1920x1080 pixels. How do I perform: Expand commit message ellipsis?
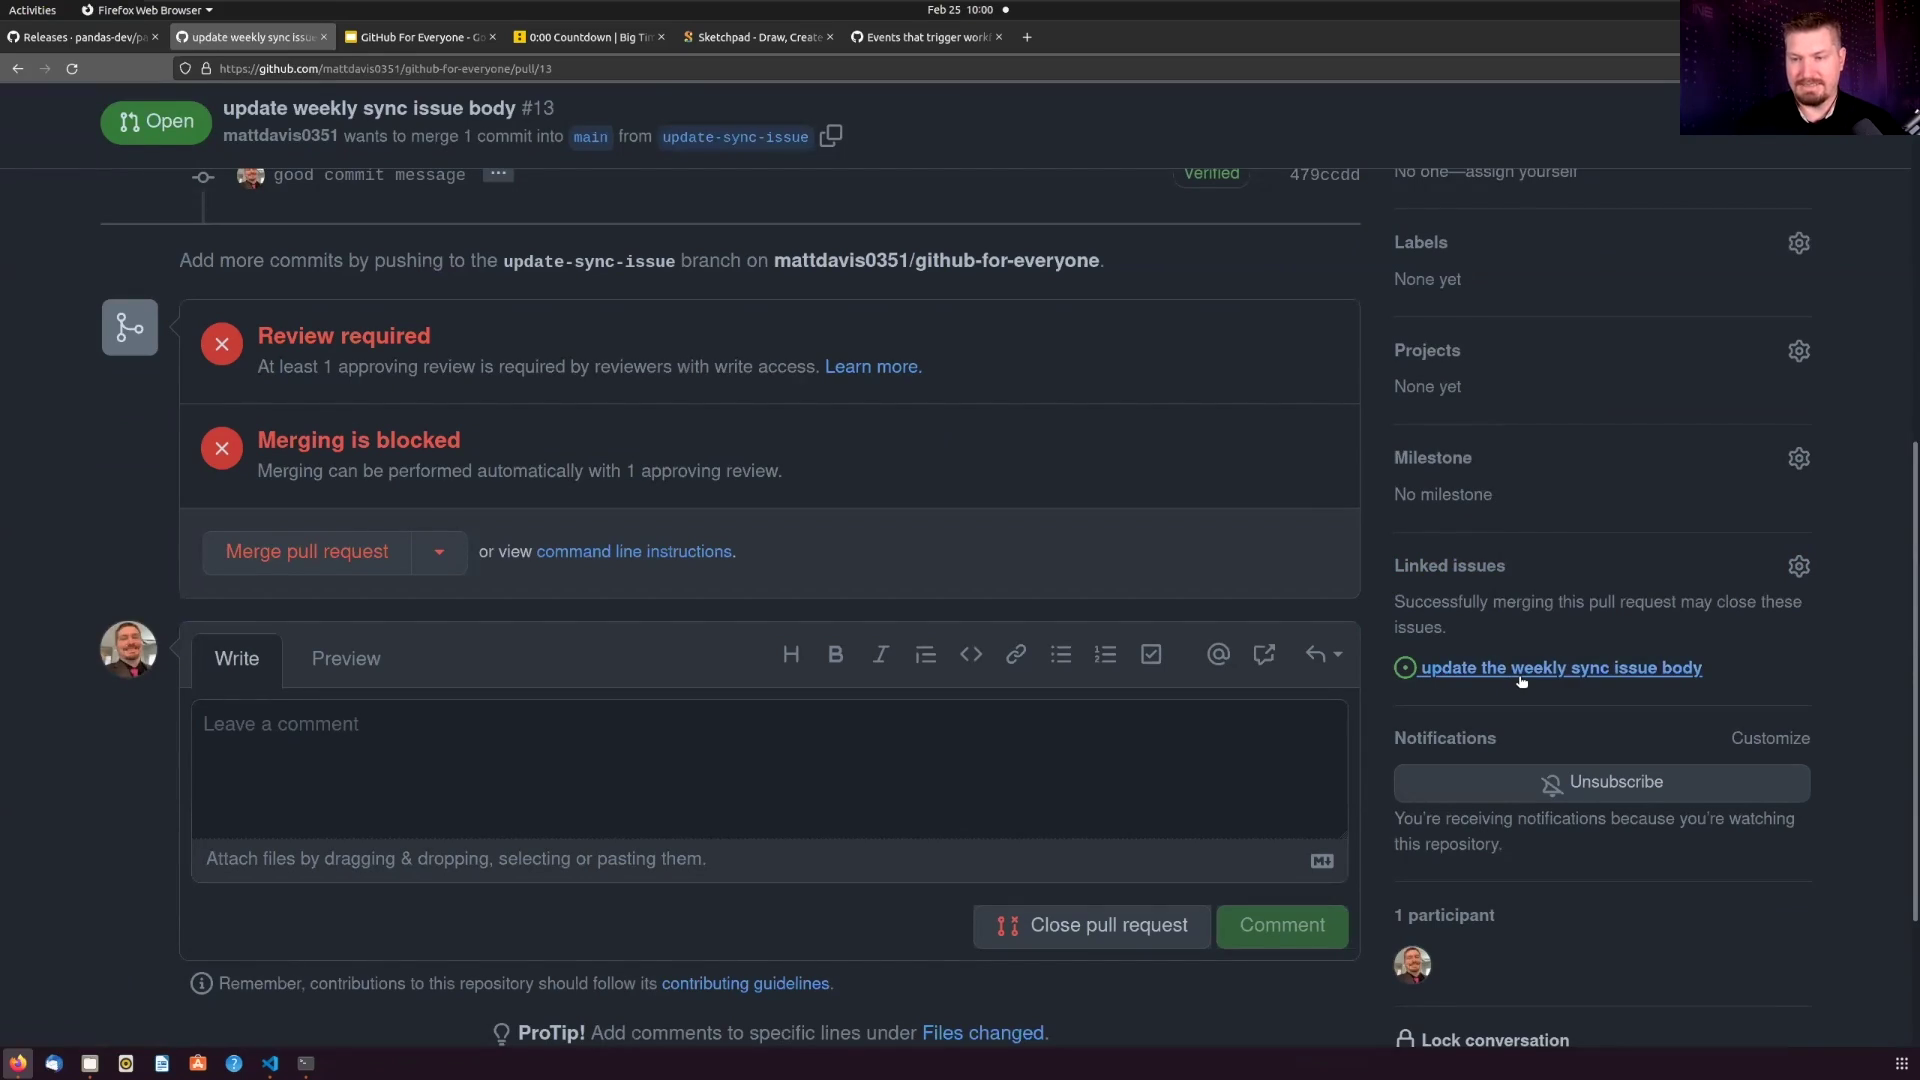(x=498, y=174)
